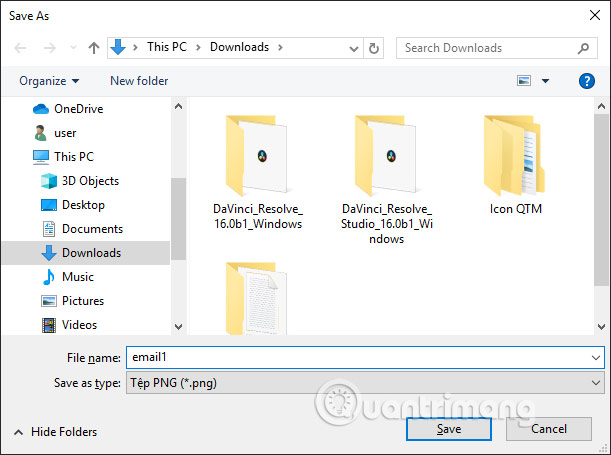The height and width of the screenshot is (455, 611).
Task: Click the Pictures icon in sidebar
Action: 49,301
